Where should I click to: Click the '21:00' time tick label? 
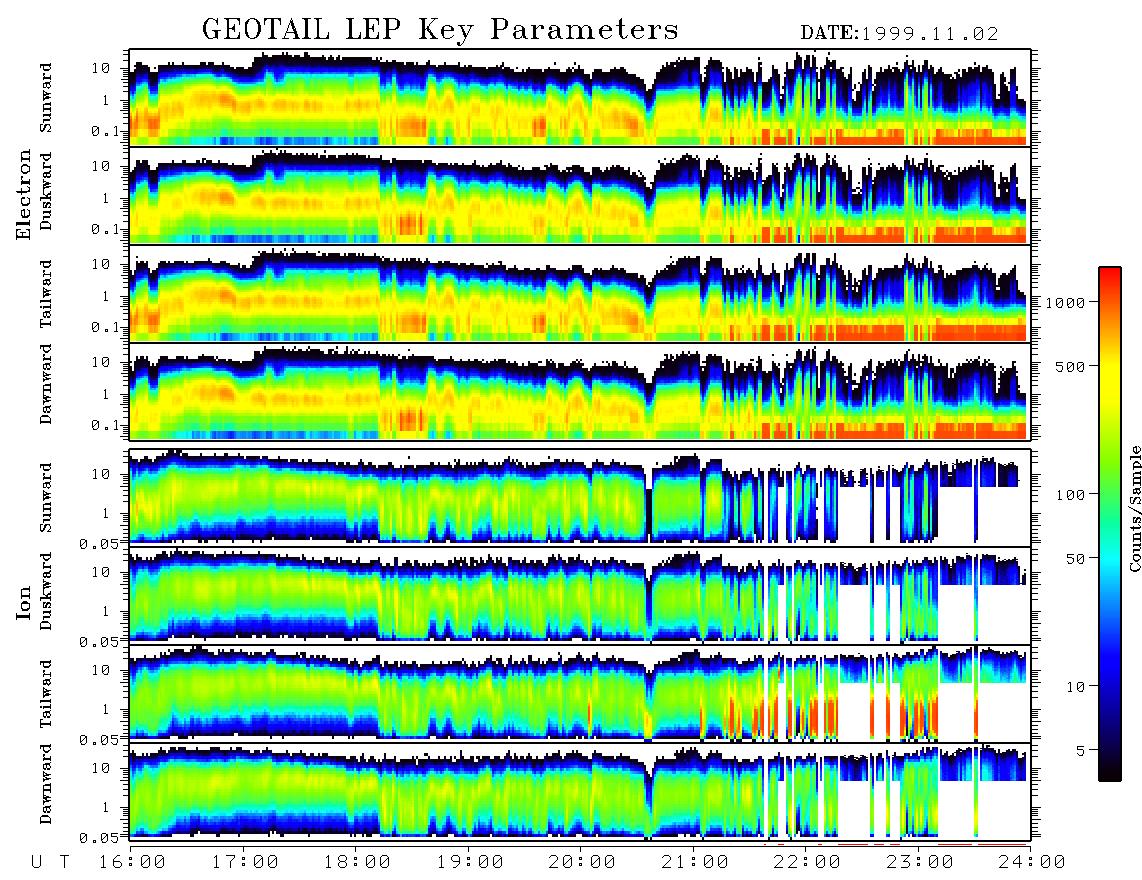point(695,862)
